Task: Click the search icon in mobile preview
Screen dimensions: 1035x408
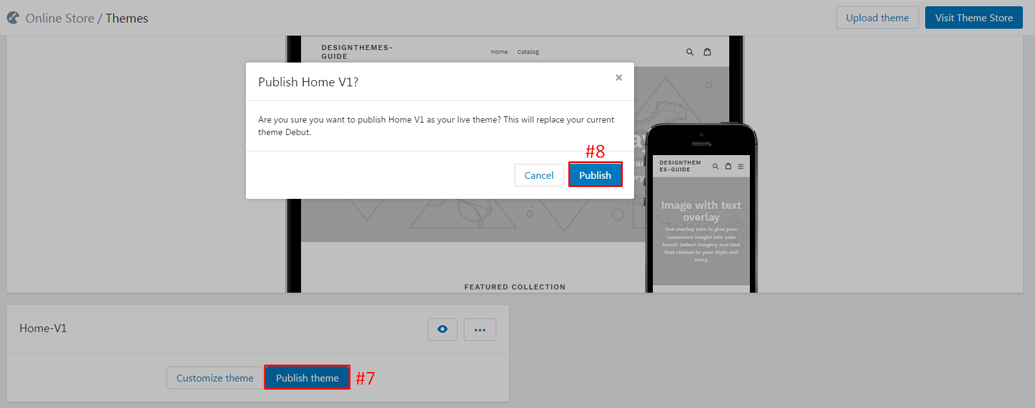Action: click(x=715, y=166)
